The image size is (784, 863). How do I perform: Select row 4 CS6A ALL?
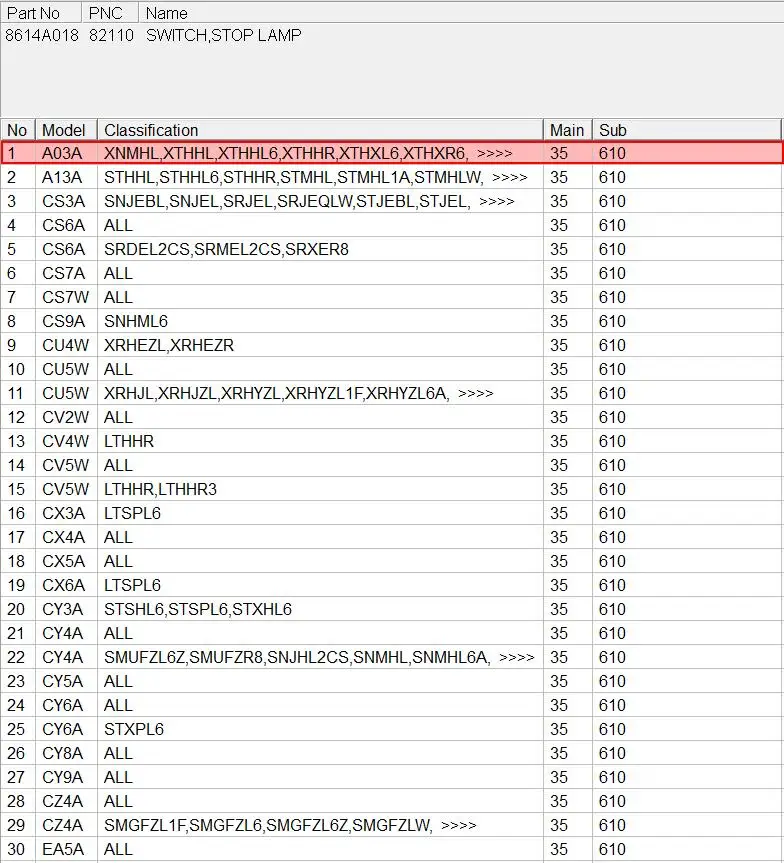click(391, 225)
